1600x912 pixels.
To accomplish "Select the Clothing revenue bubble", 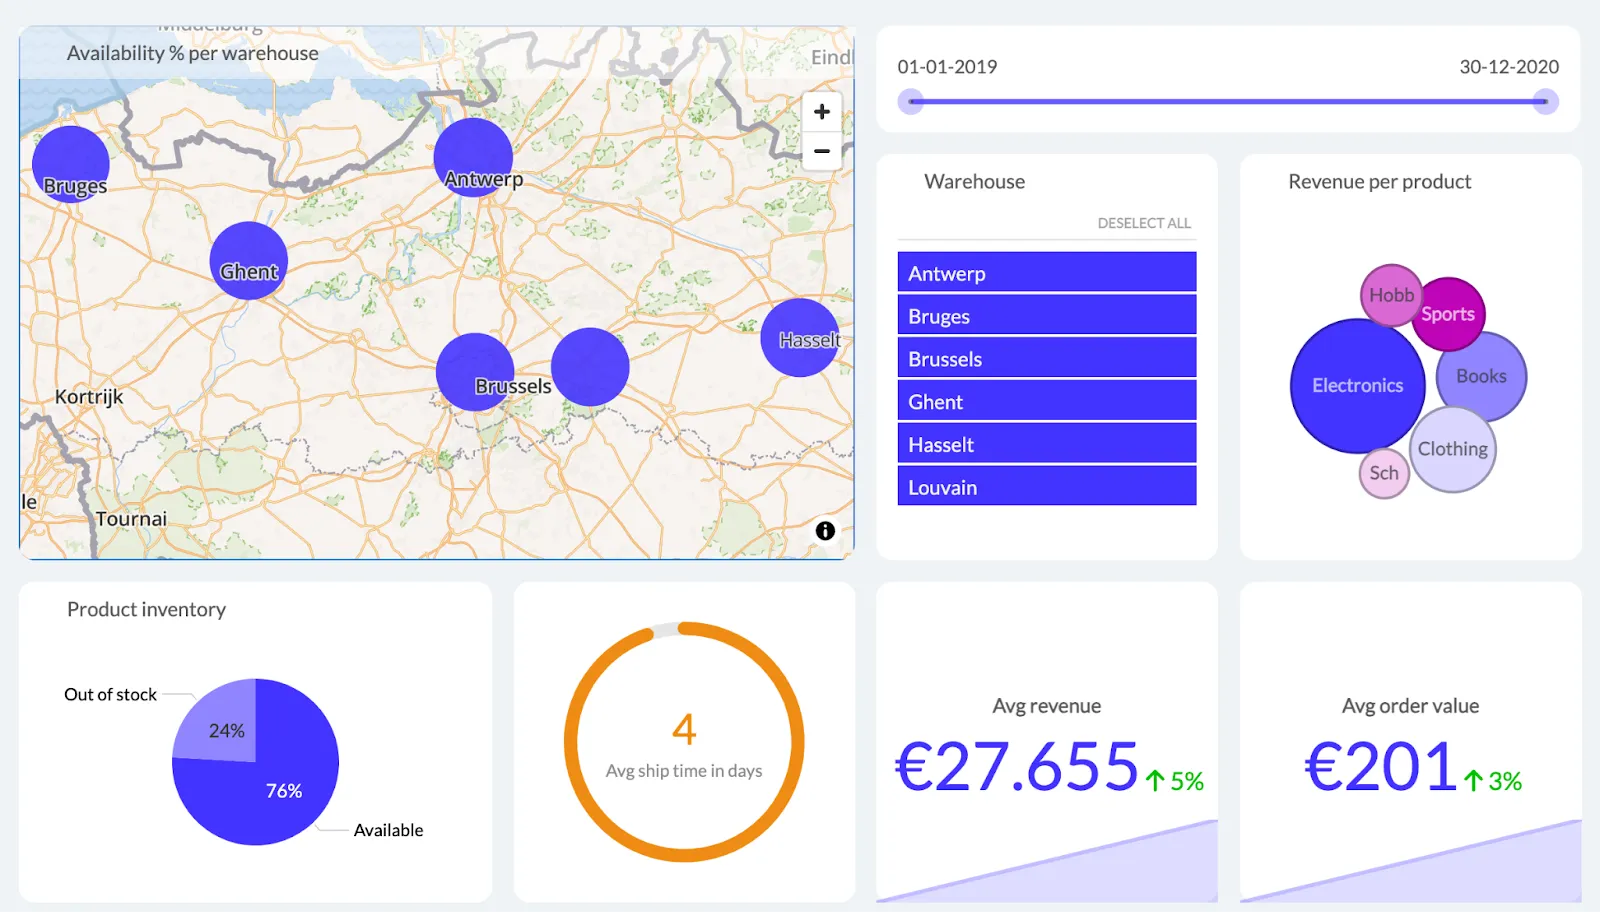I will (1453, 449).
